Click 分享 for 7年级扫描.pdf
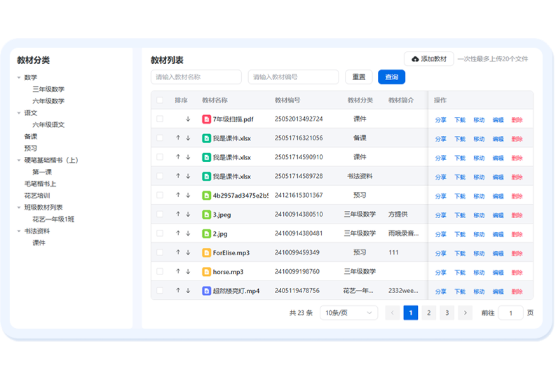Image resolution: width=555 pixels, height=380 pixels. tap(441, 120)
